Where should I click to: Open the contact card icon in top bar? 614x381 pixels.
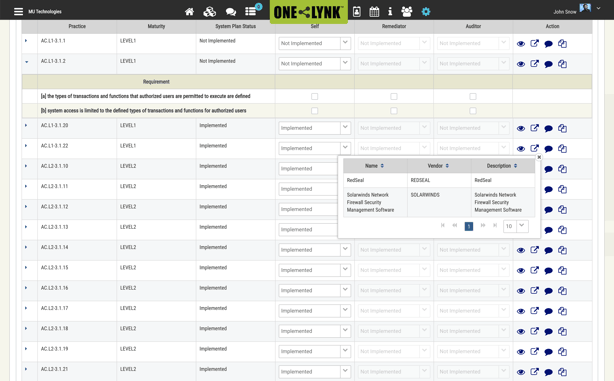(x=357, y=12)
